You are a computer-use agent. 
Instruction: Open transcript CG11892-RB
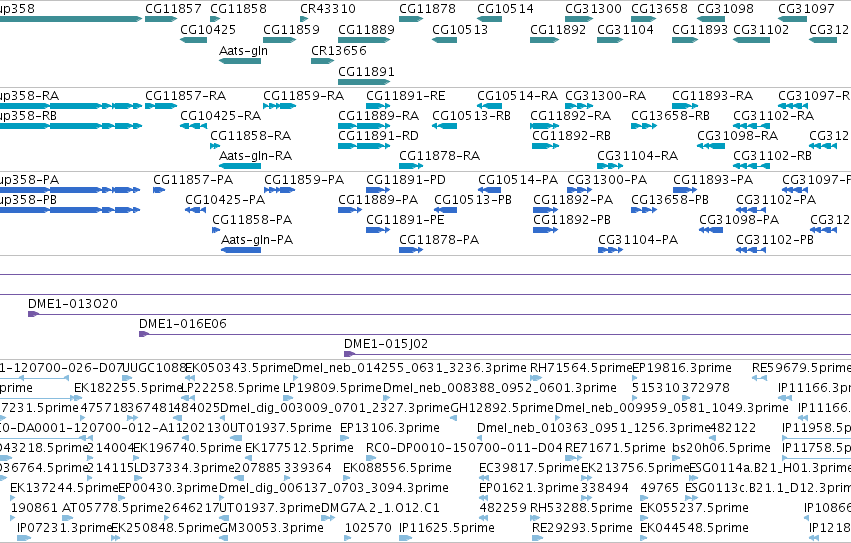[x=571, y=136]
